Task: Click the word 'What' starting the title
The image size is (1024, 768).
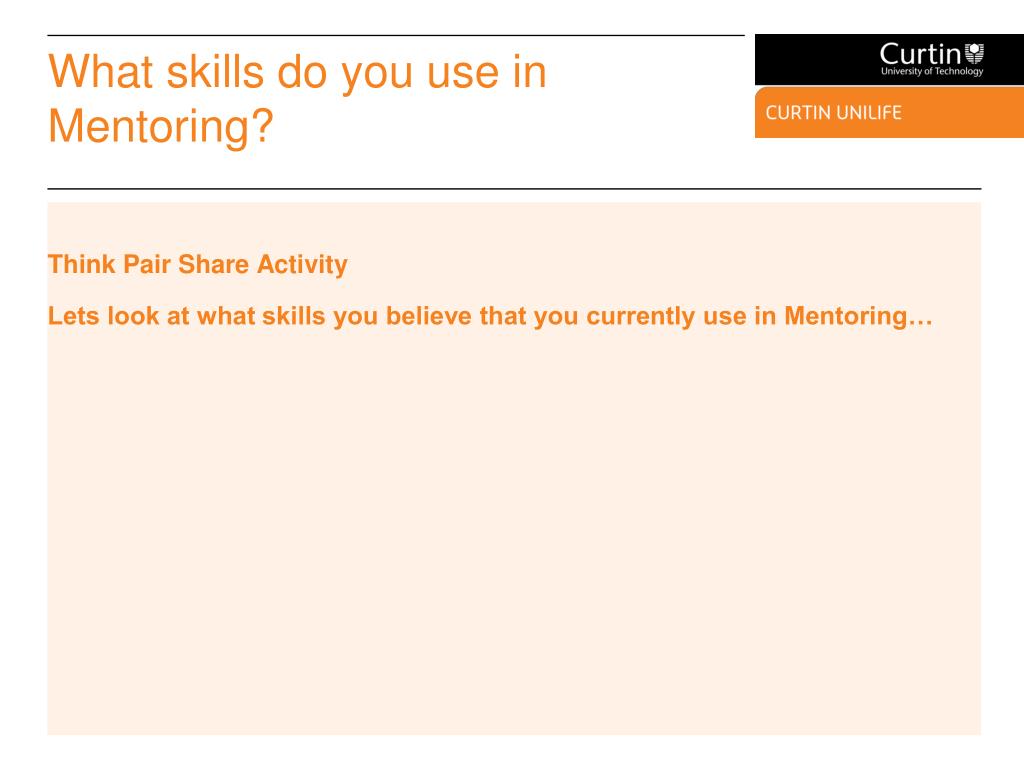Action: 101,72
